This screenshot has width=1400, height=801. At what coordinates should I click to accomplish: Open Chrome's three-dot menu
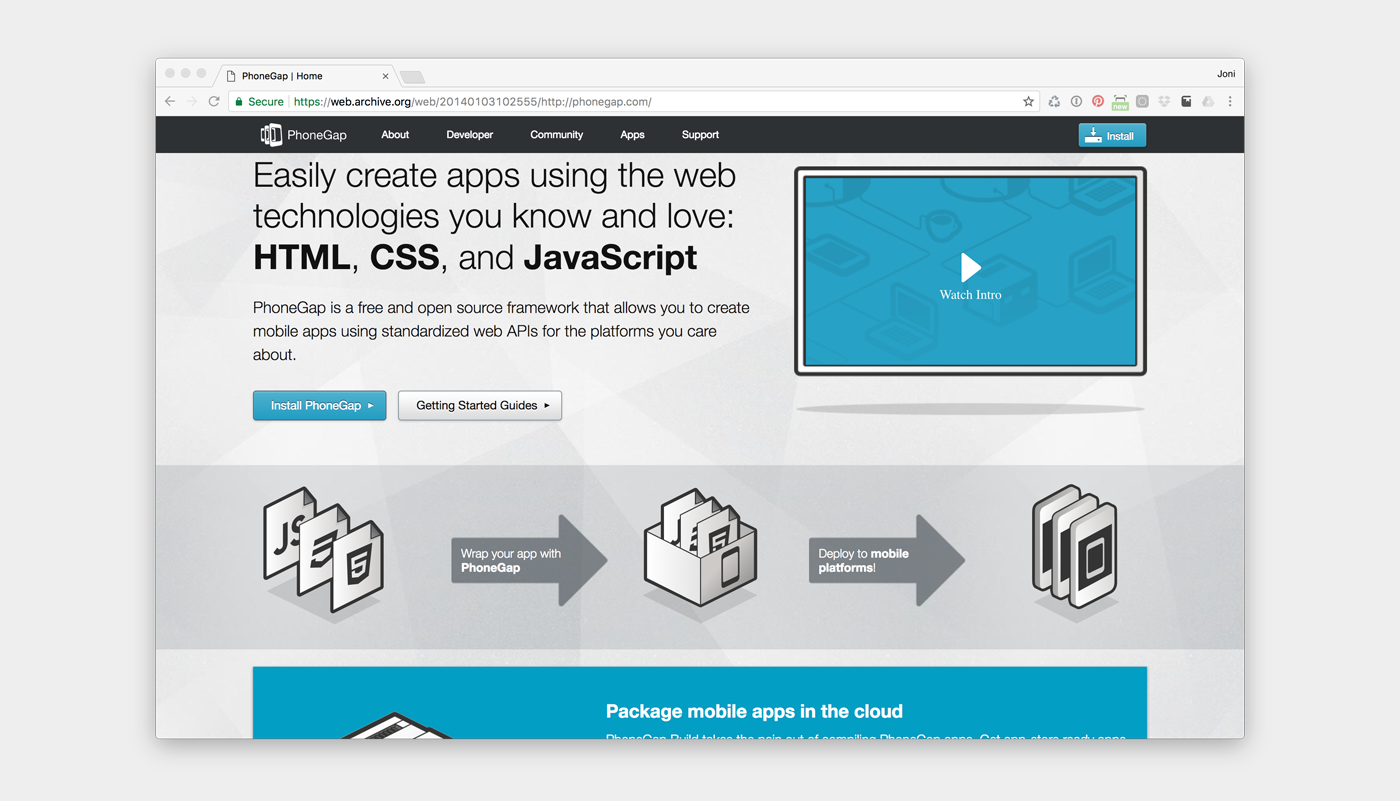click(1230, 101)
